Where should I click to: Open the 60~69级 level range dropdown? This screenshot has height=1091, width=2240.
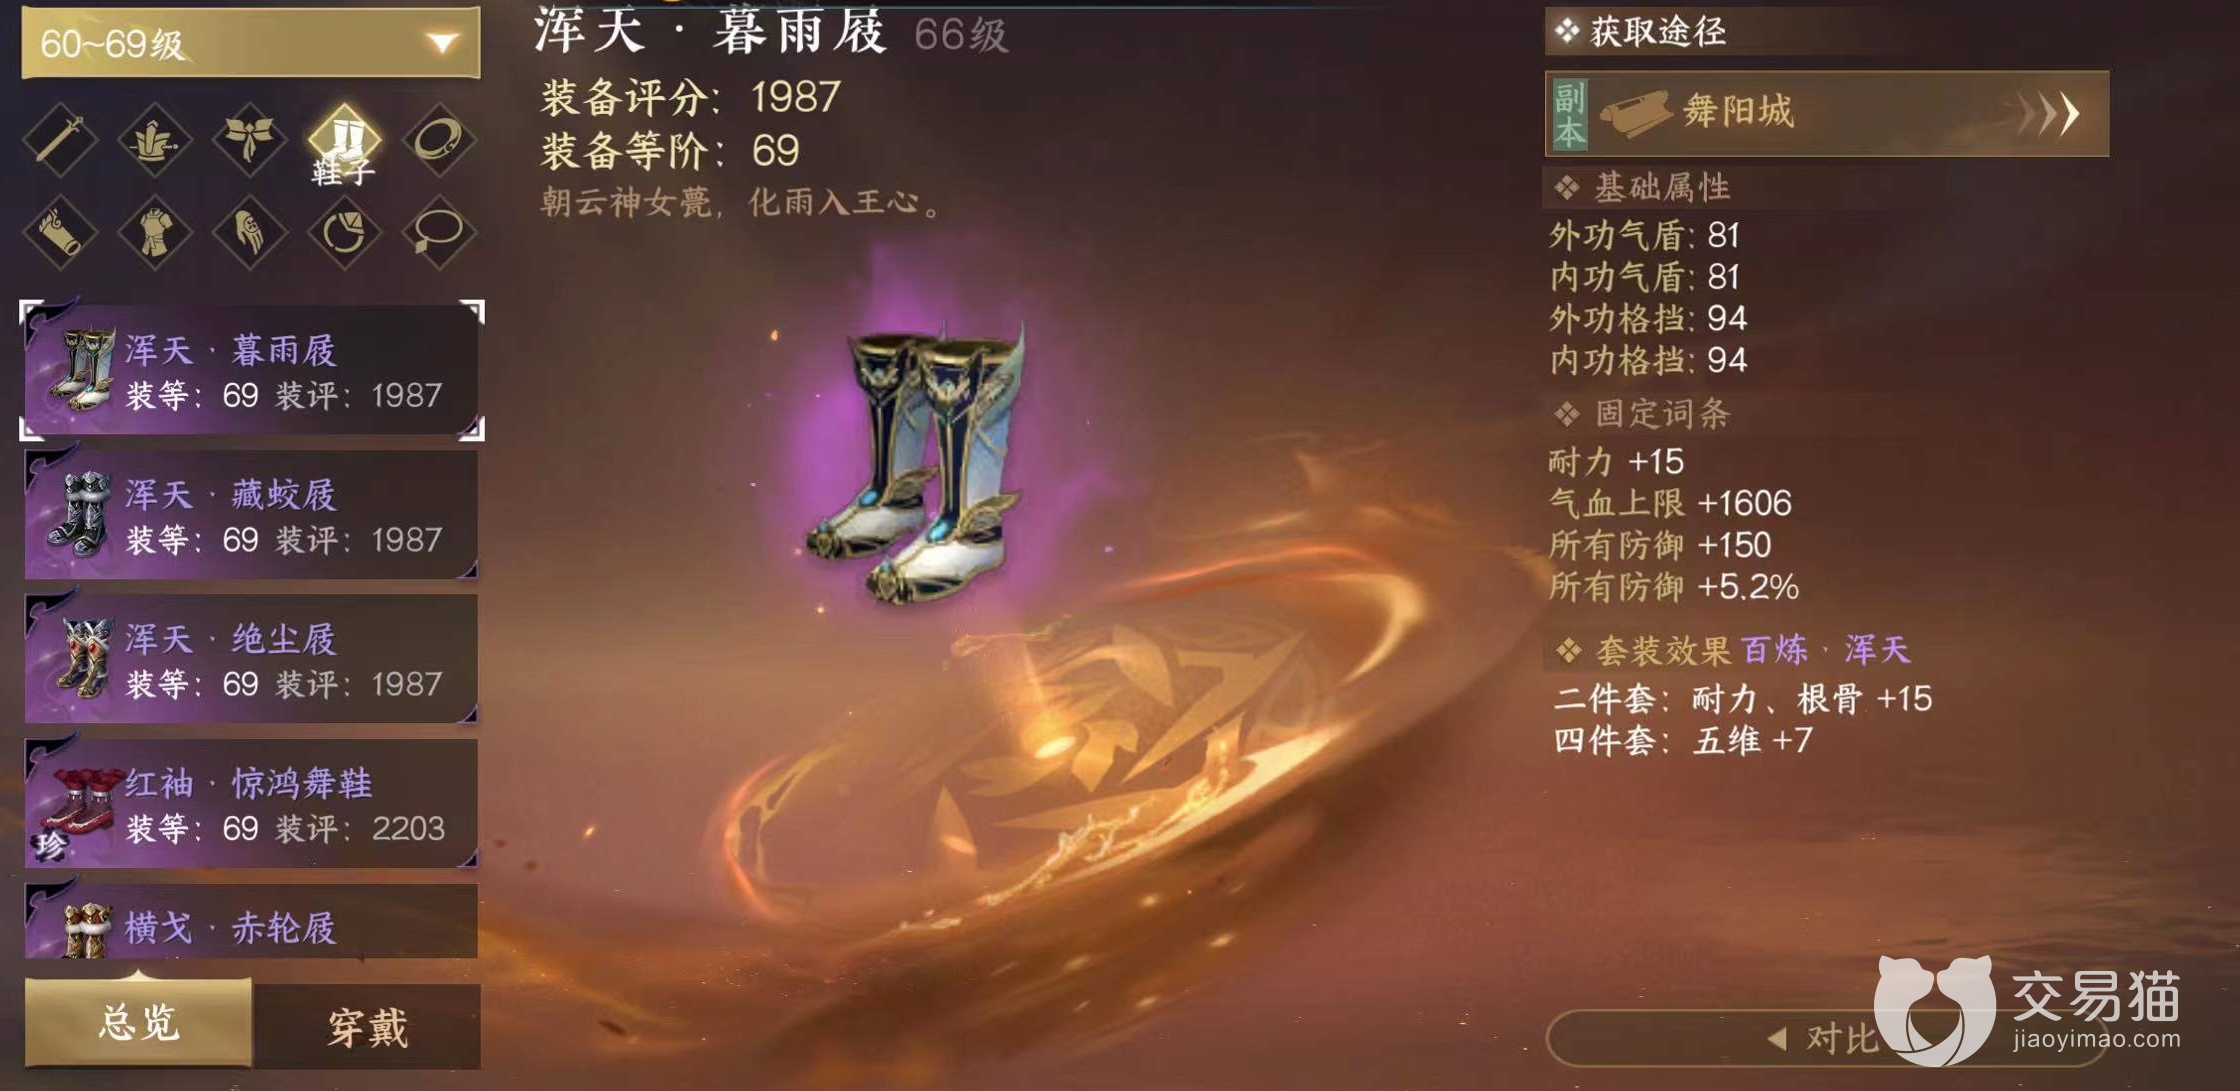point(251,42)
